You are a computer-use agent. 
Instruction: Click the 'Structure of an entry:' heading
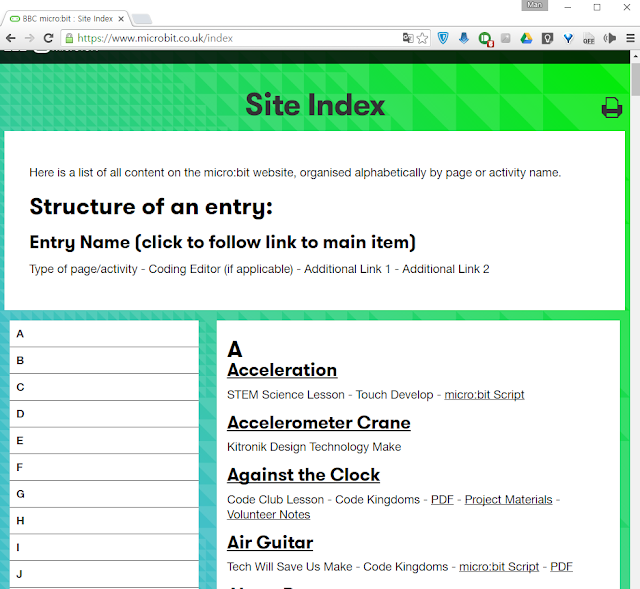[x=151, y=207]
